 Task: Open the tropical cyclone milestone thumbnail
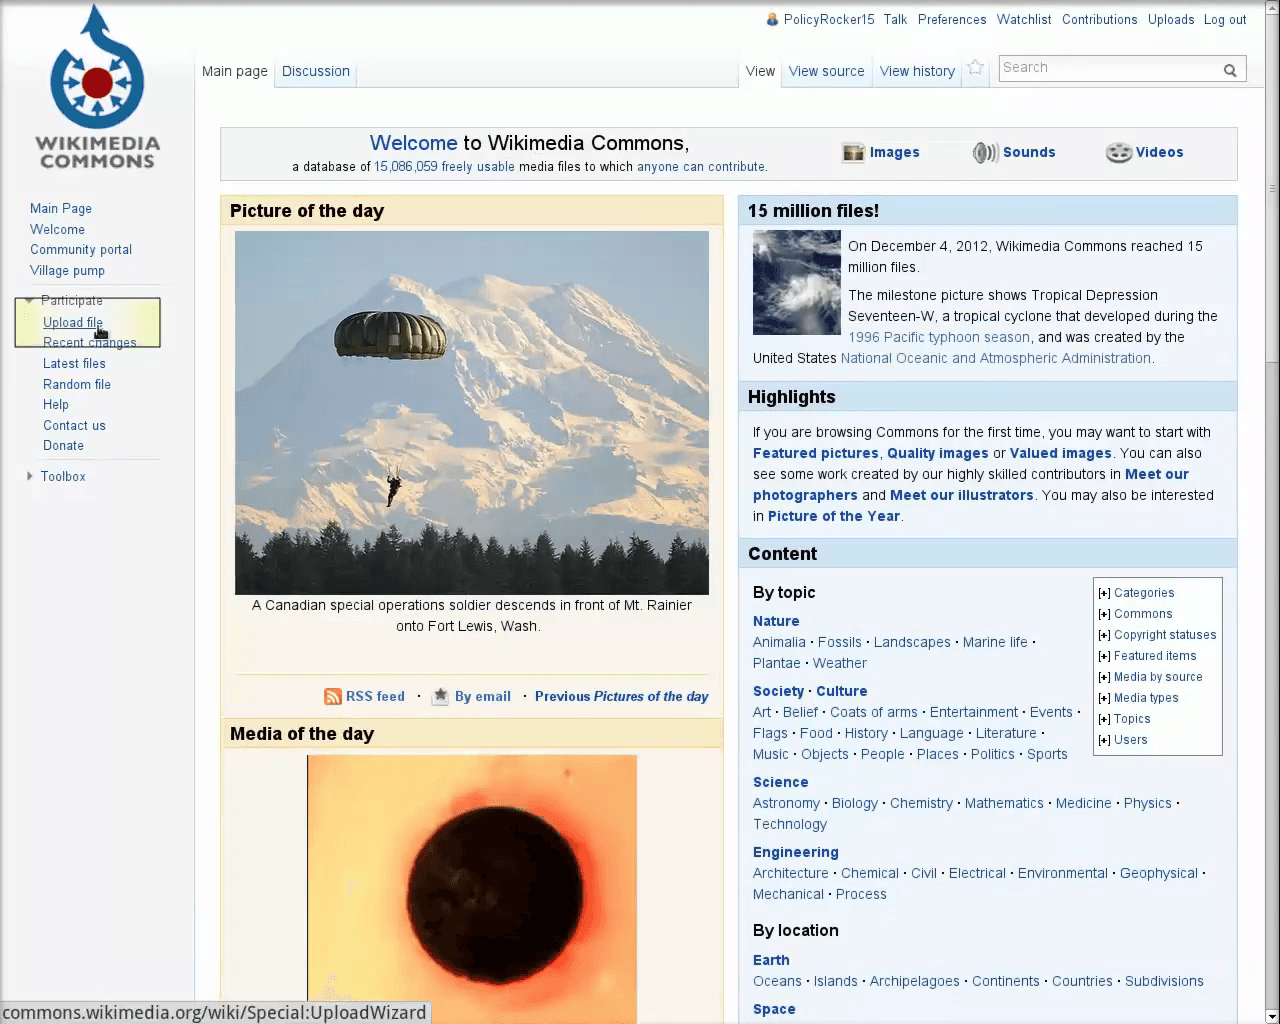(797, 282)
